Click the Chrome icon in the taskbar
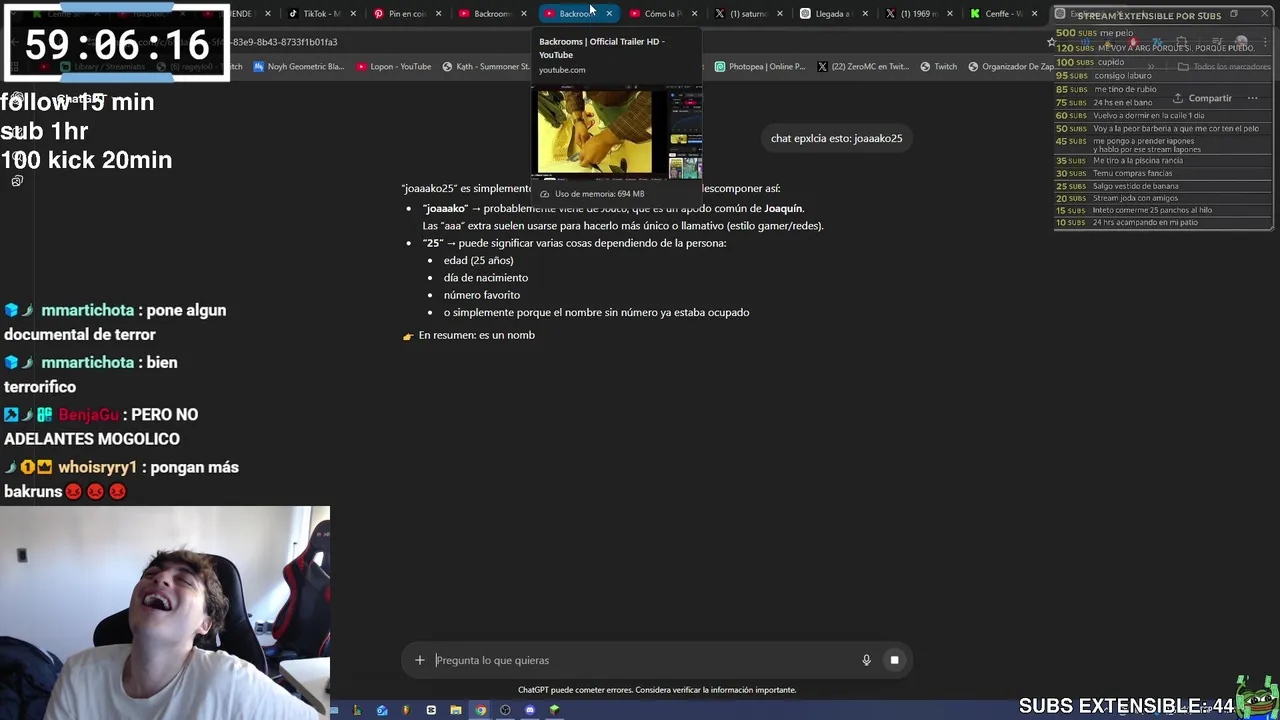 pyautogui.click(x=481, y=710)
